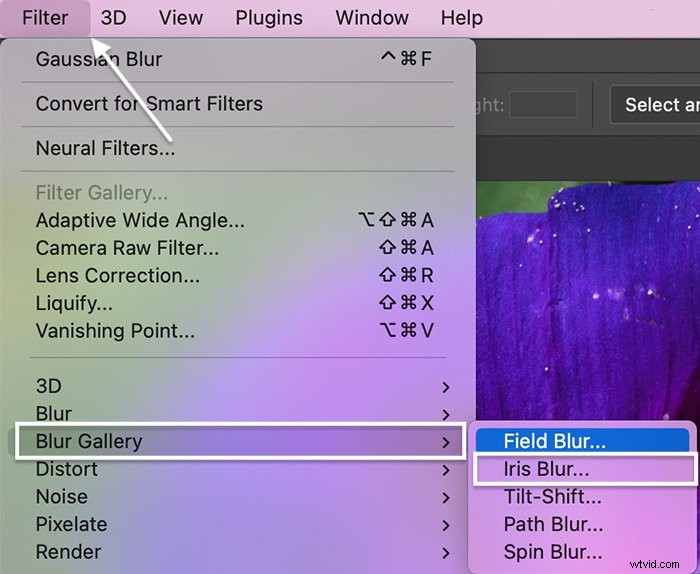This screenshot has width=700, height=574.
Task: Open the Window menu
Action: click(x=372, y=18)
